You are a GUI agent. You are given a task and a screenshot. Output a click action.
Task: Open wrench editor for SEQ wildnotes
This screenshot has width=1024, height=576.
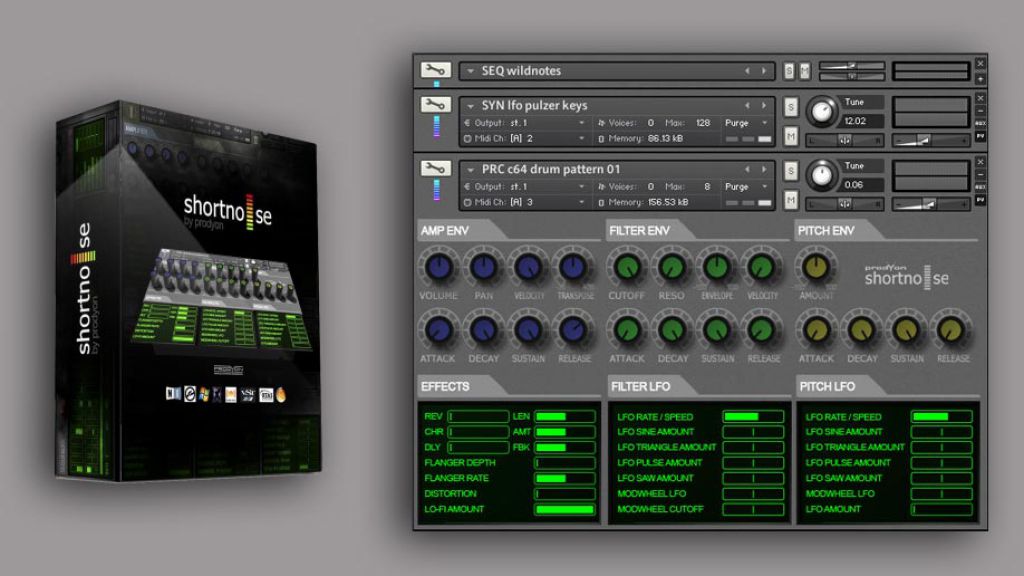(435, 70)
